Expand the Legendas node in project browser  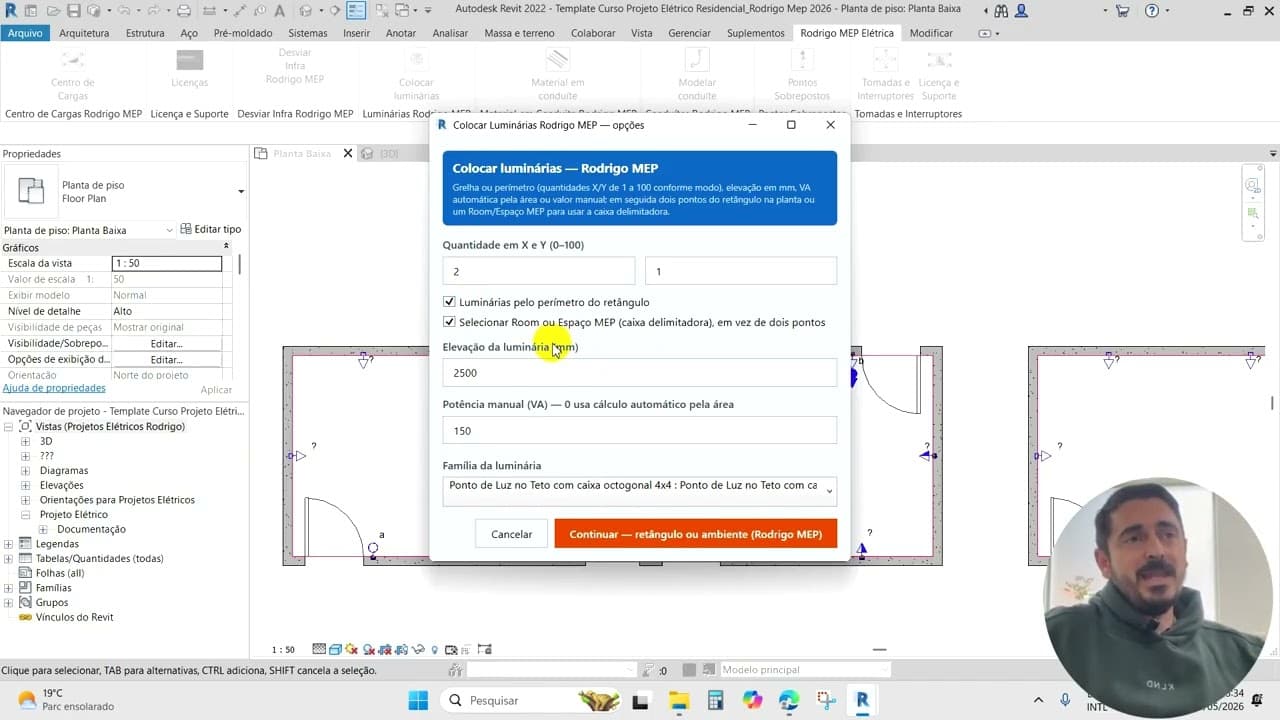(9, 544)
